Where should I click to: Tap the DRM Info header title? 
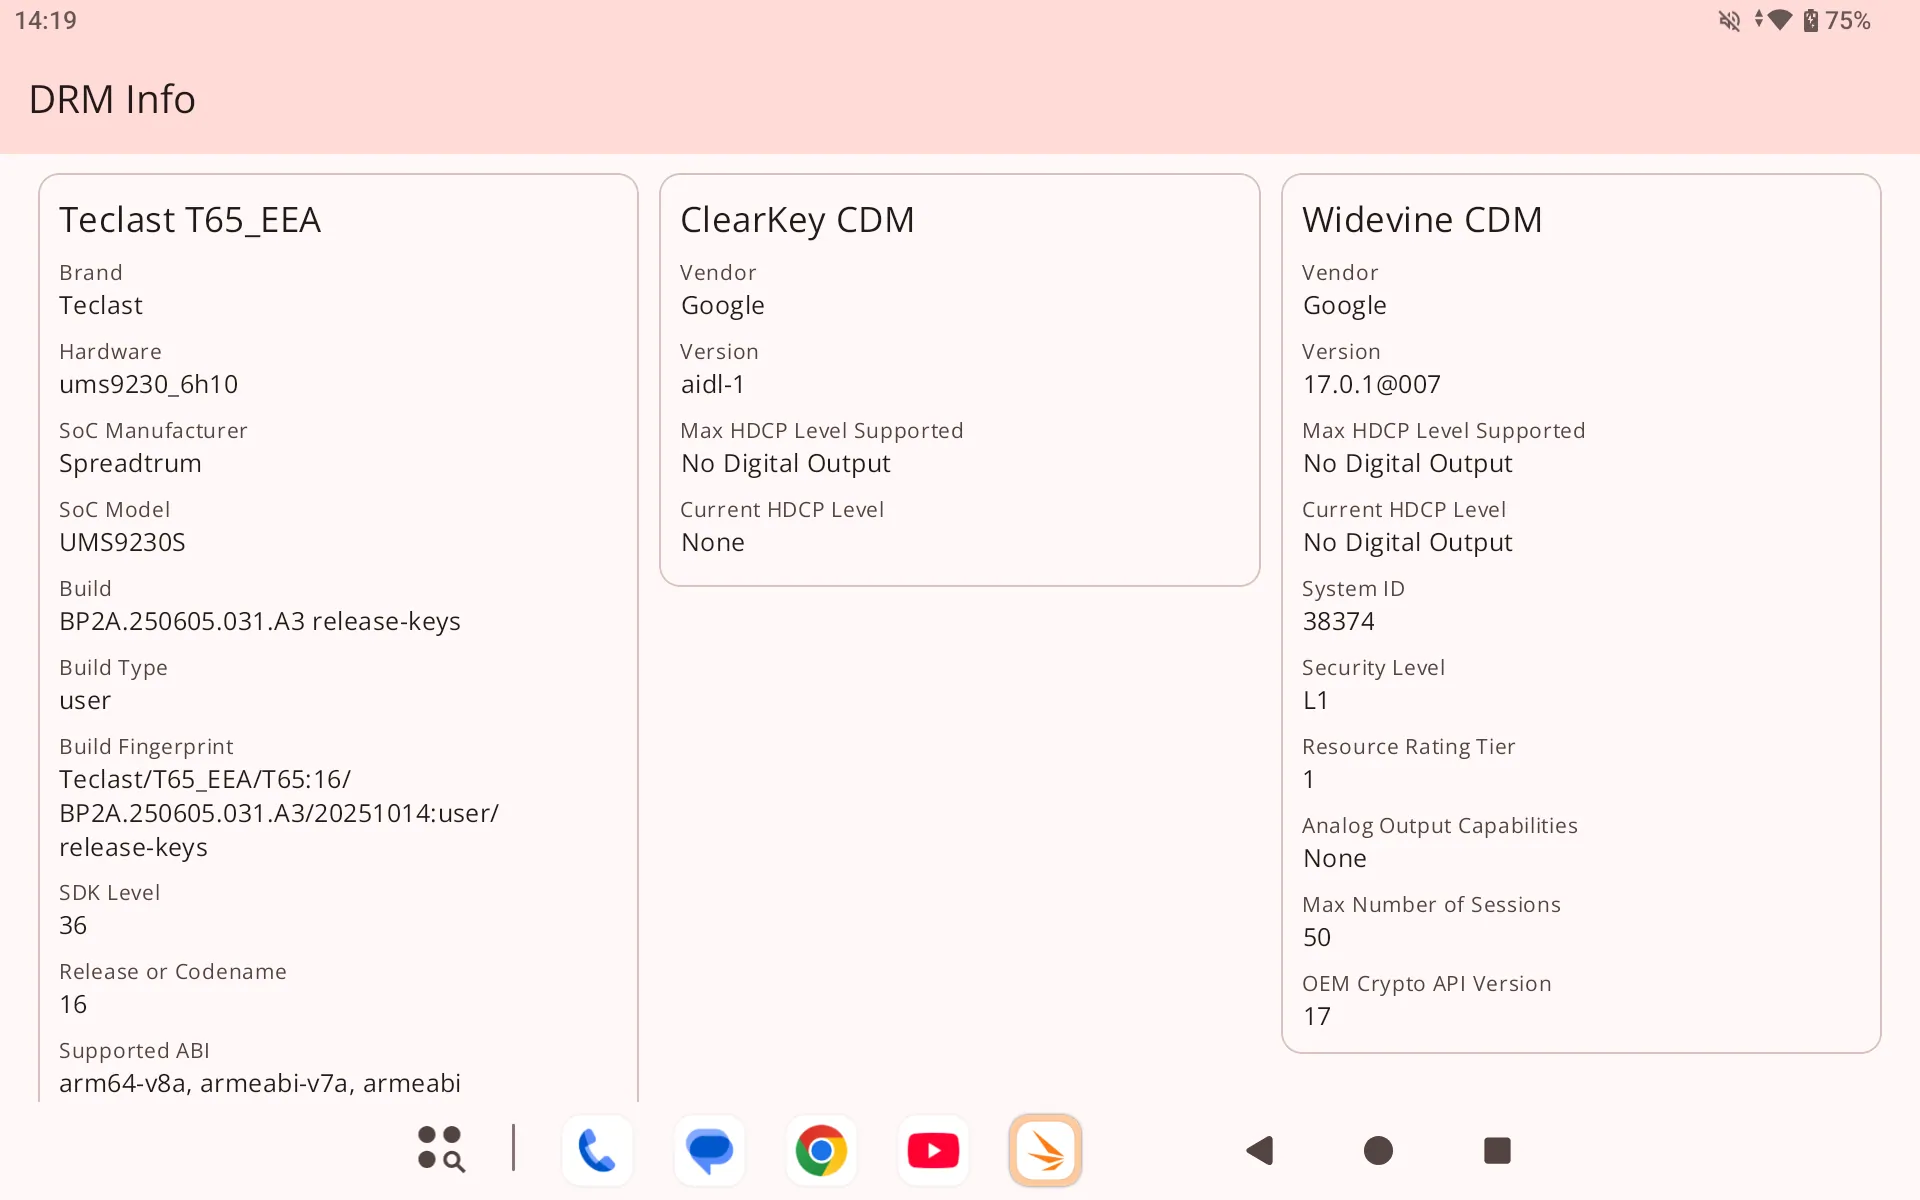click(x=112, y=99)
